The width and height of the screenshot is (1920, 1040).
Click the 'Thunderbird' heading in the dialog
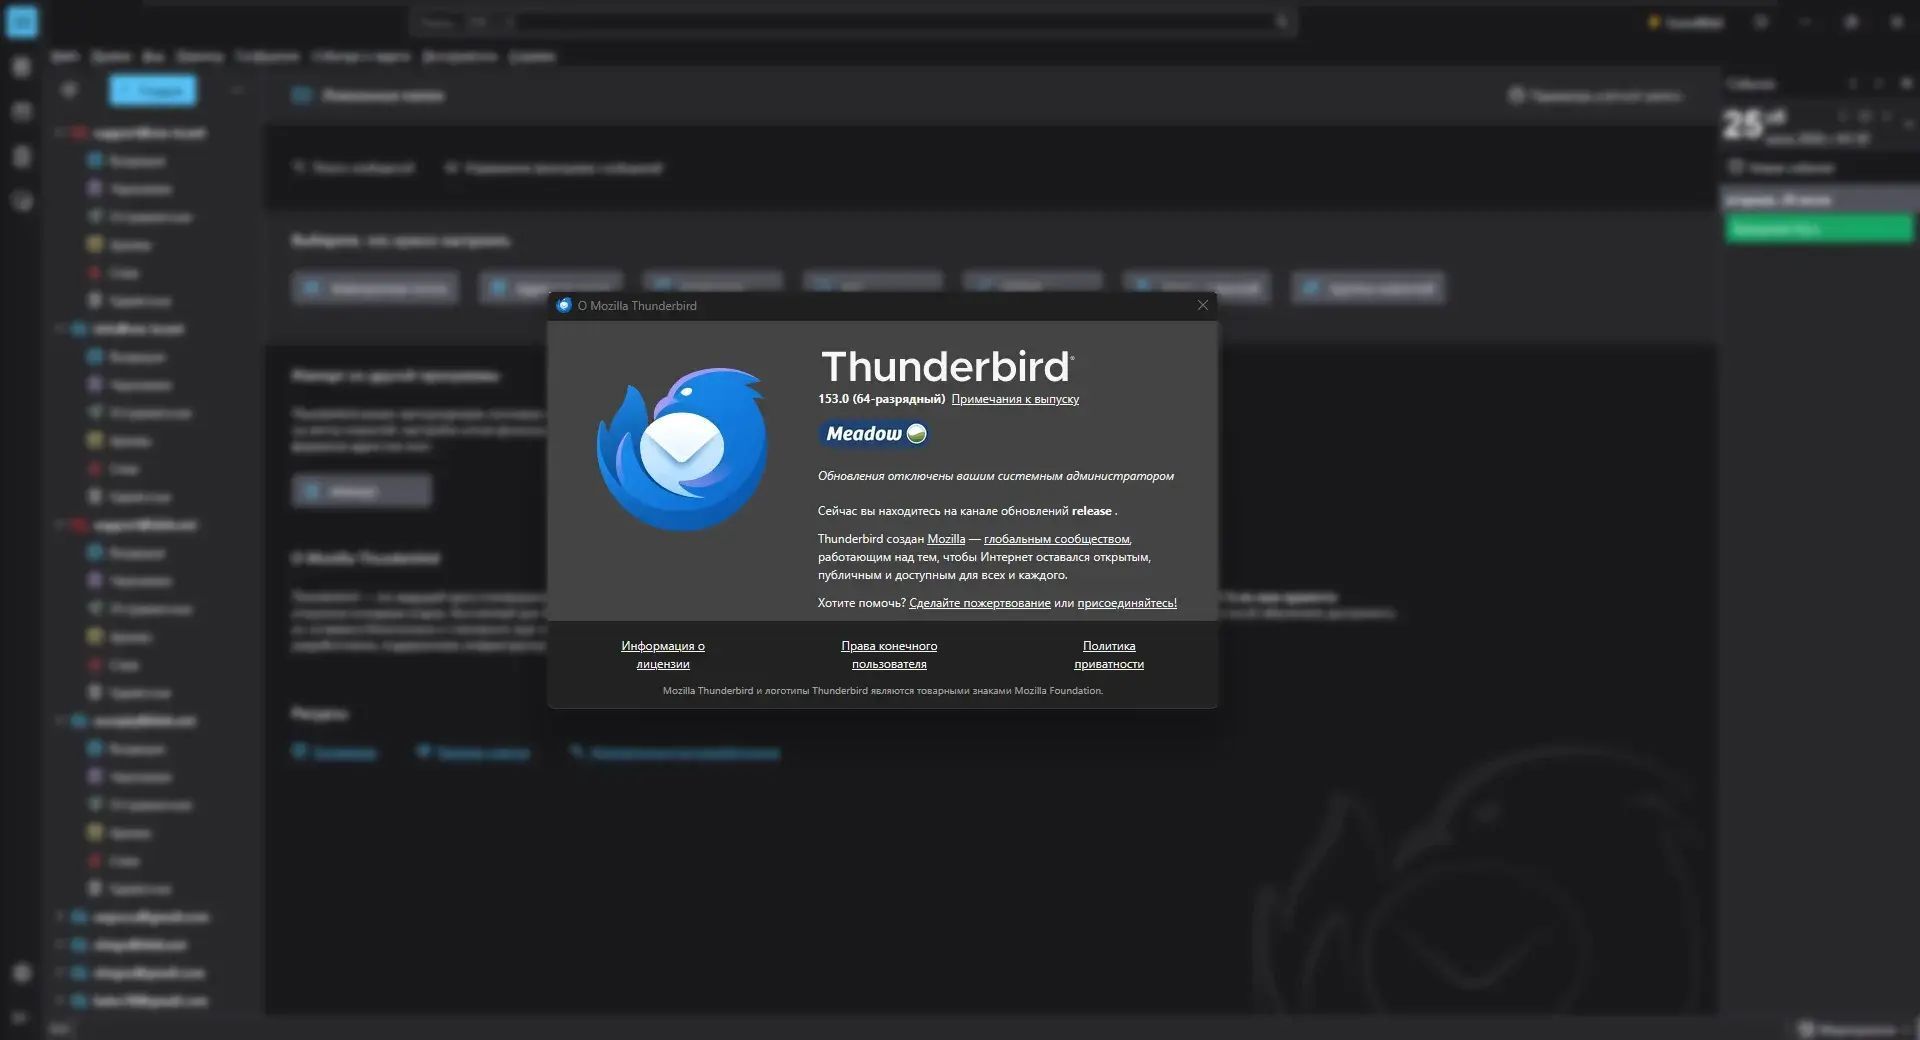click(946, 366)
